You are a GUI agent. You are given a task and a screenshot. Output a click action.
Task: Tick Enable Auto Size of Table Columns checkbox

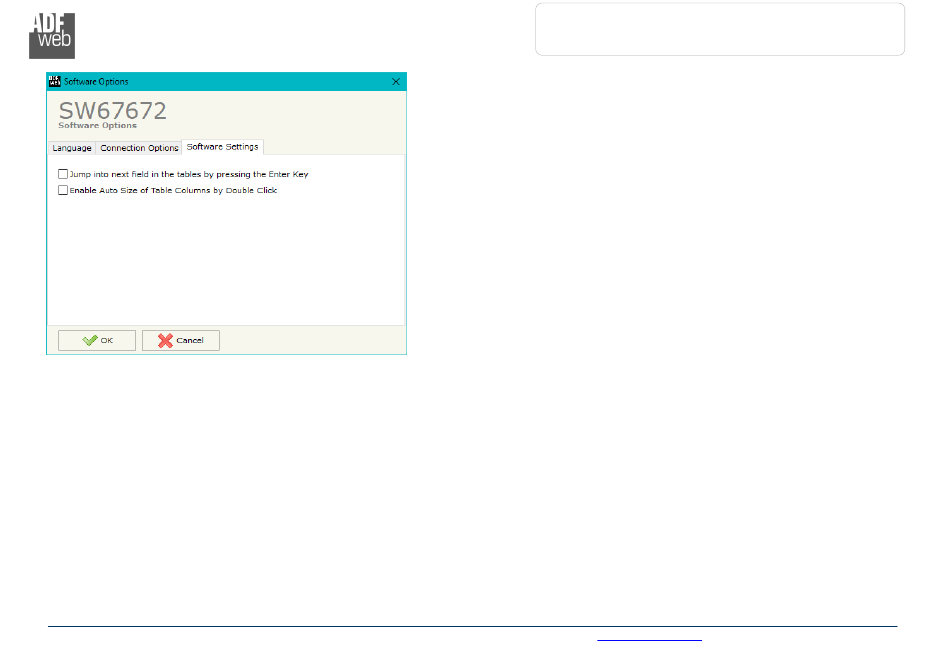(63, 190)
